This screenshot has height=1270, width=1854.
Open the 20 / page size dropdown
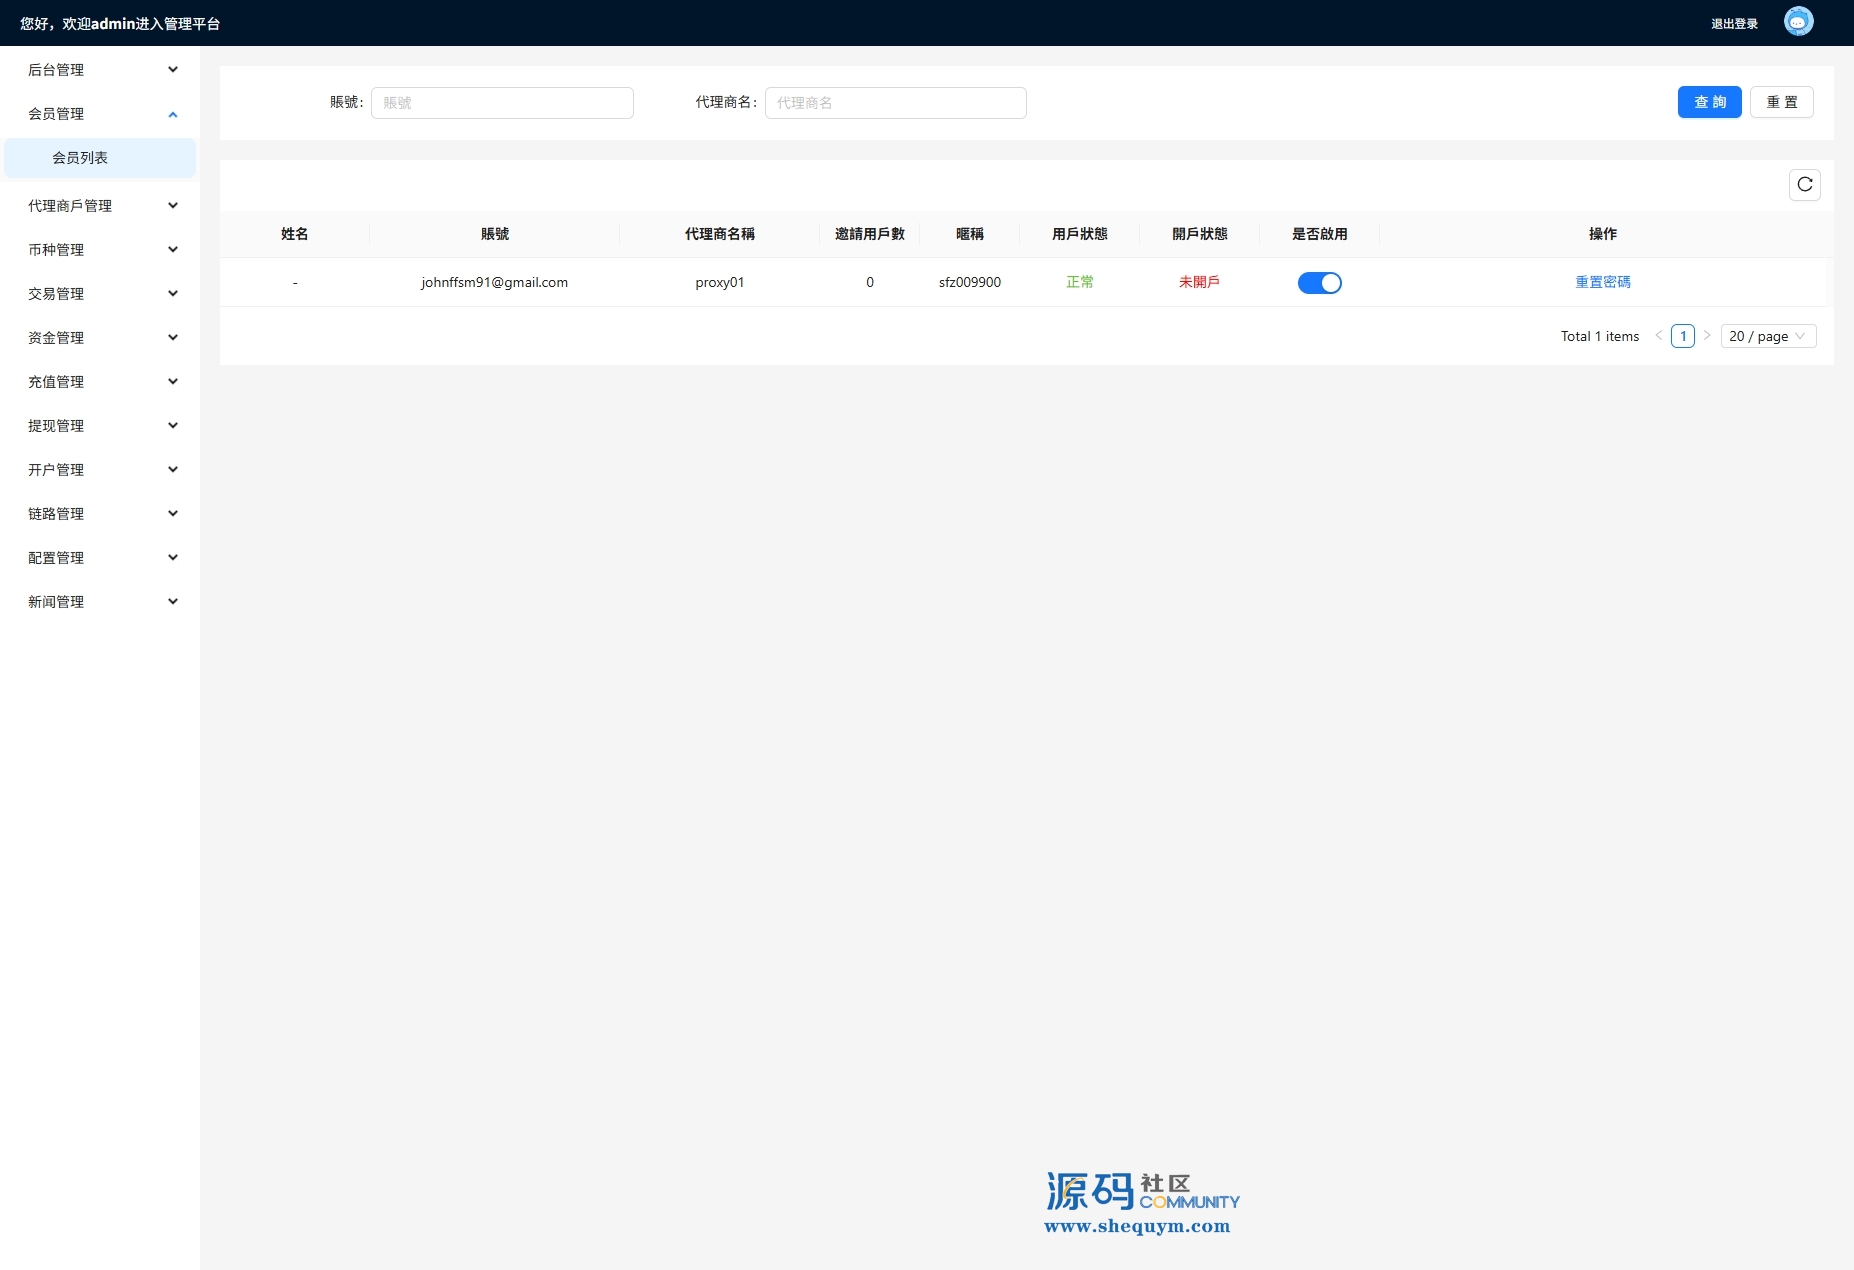click(x=1767, y=336)
